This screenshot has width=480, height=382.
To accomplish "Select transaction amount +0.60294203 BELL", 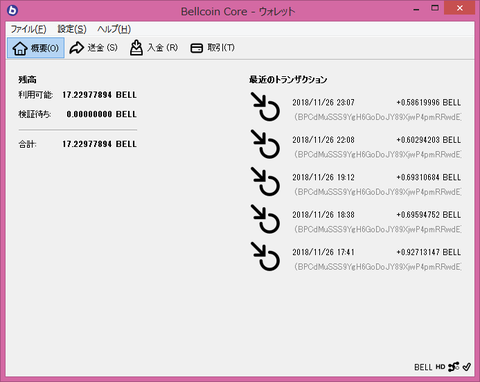I will pyautogui.click(x=429, y=140).
